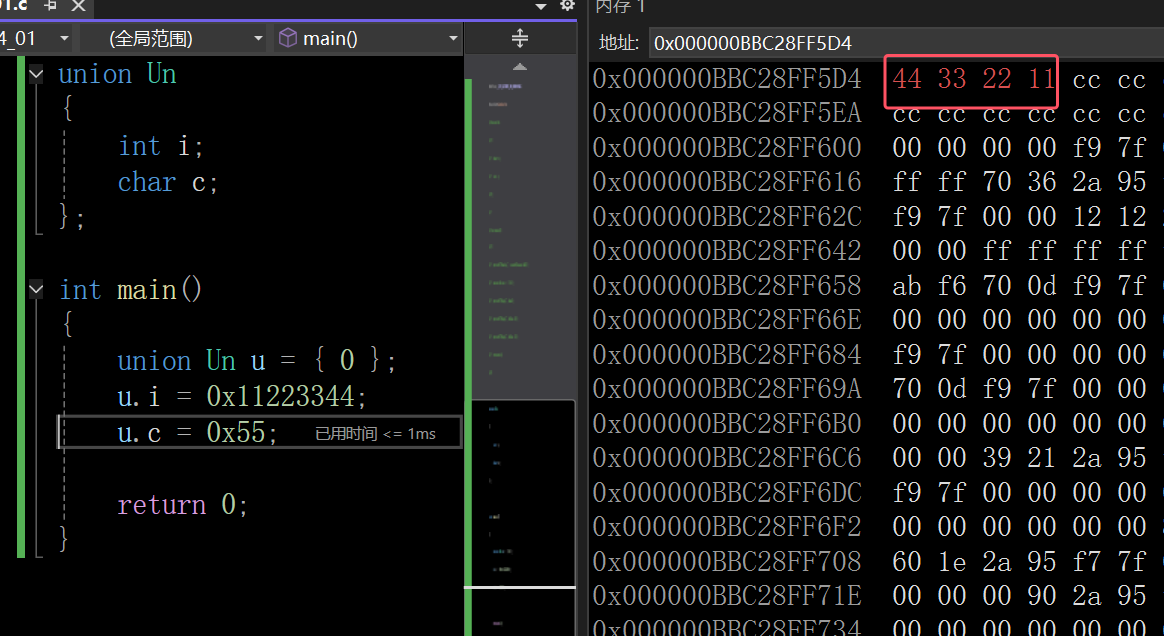Image resolution: width=1164 pixels, height=636 pixels.
Task: Click memory row address 0x000000BBC28FF642
Action: [x=727, y=251]
